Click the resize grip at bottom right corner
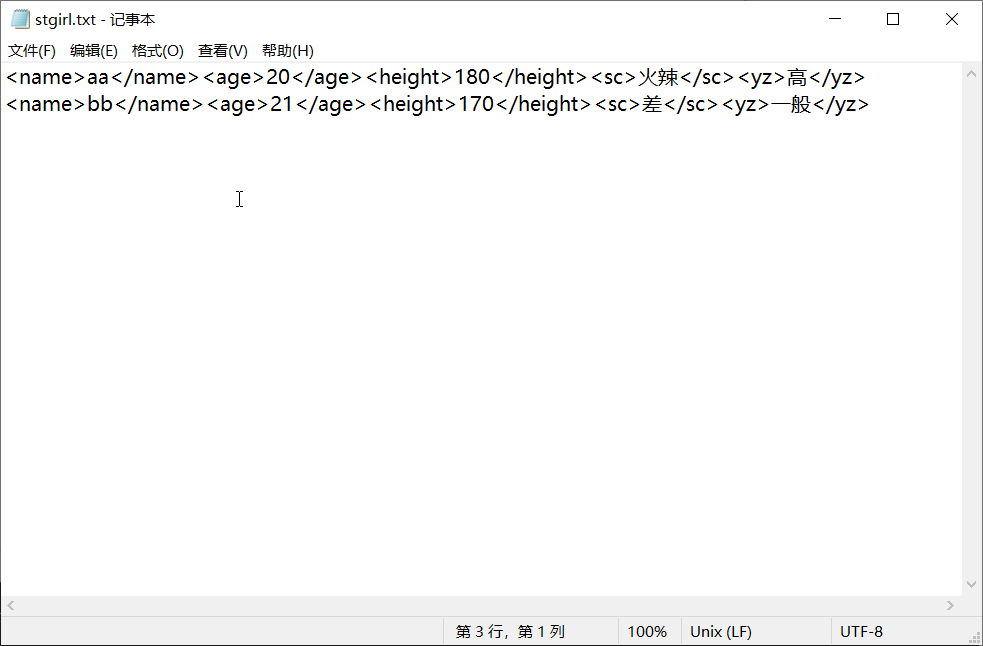 [x=974, y=638]
